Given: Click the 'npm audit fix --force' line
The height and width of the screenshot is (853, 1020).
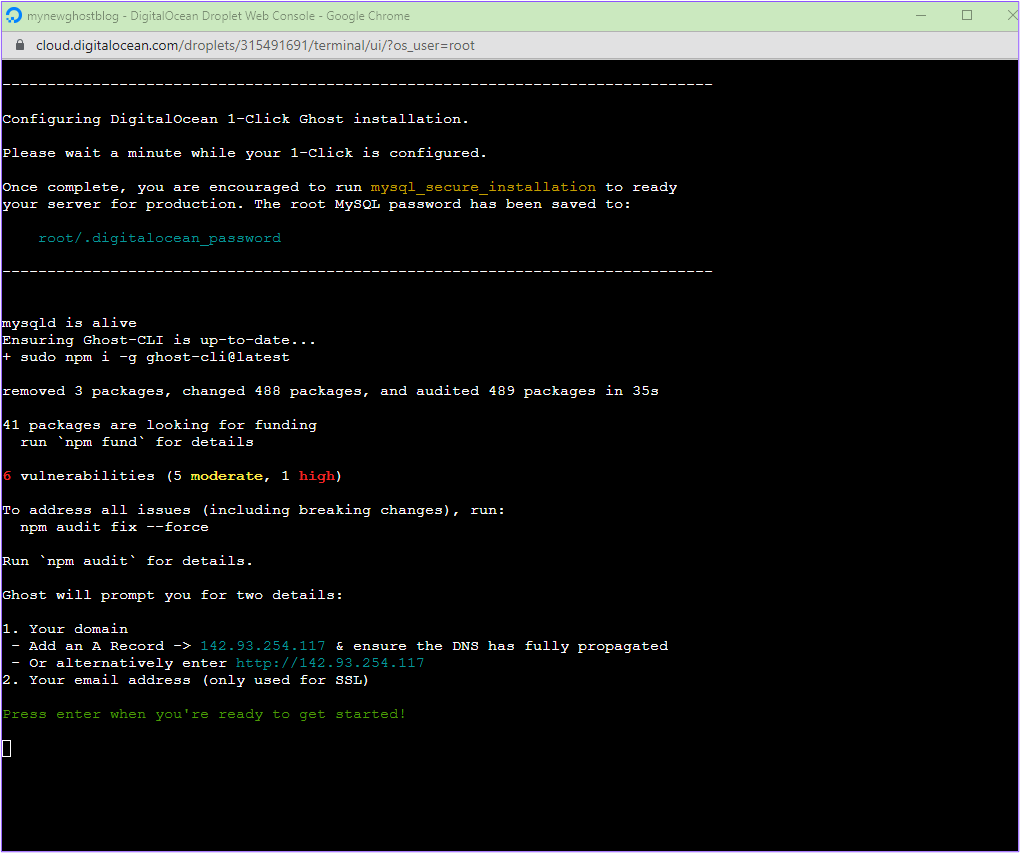Looking at the screenshot, I should tap(114, 526).
